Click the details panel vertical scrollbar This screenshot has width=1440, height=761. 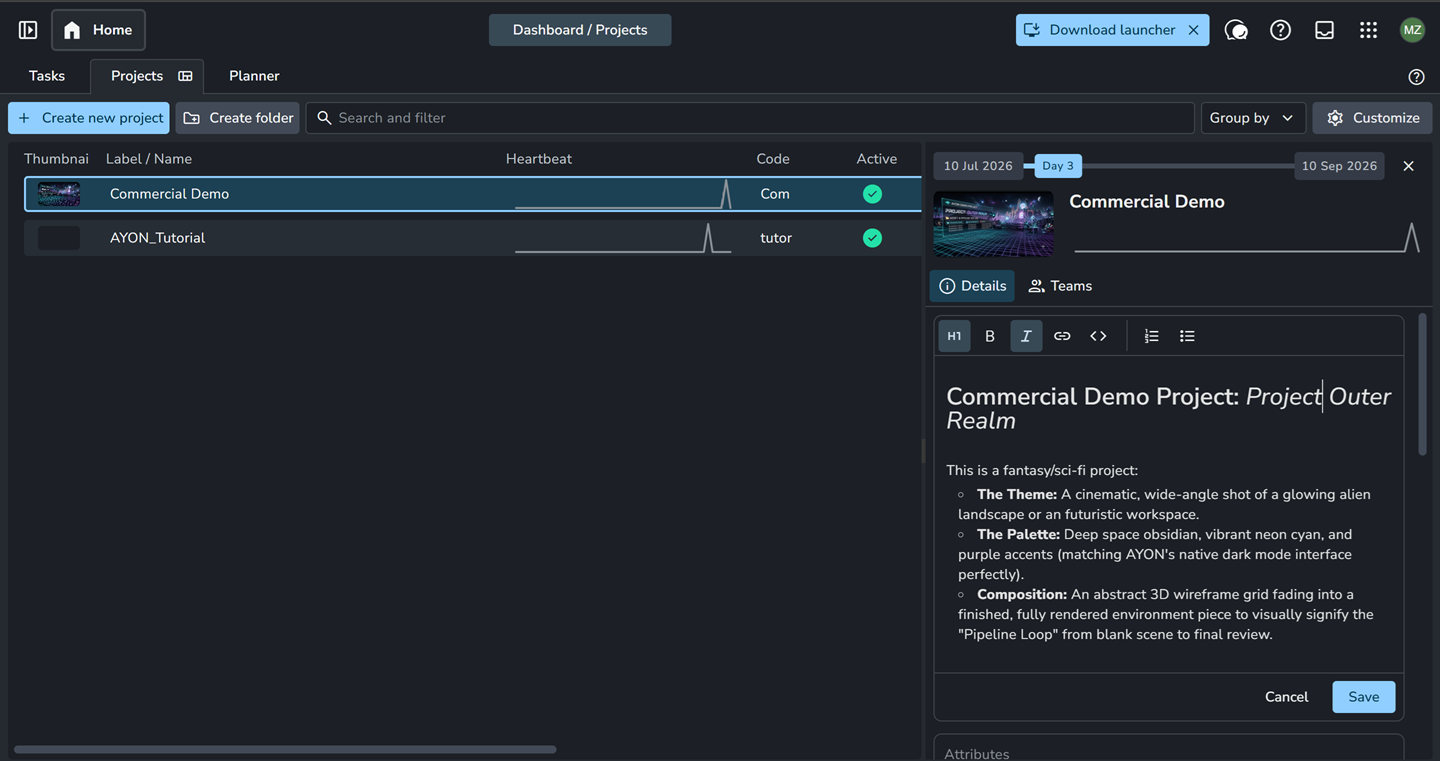coord(1422,385)
